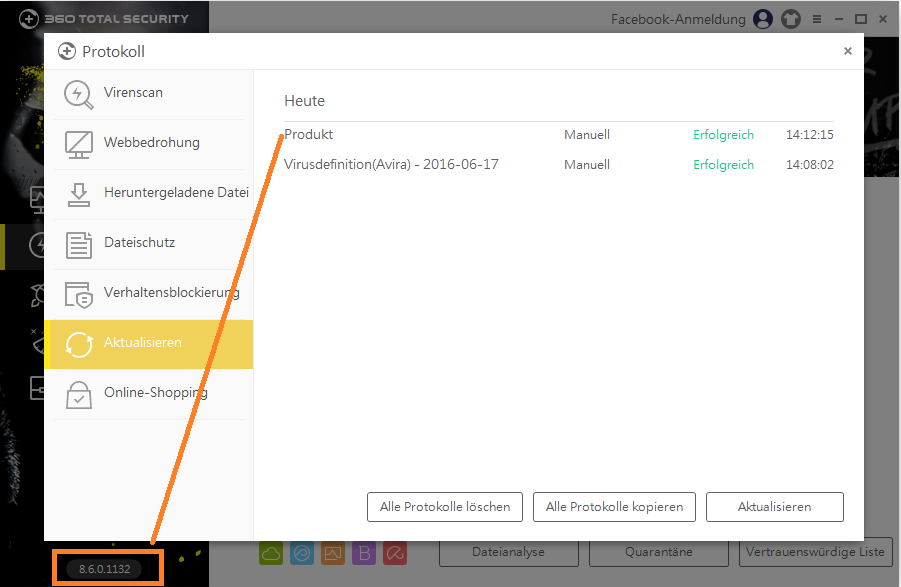This screenshot has height=587, width=901.
Task: Select the Webbedrohung log category
Action: coord(148,144)
